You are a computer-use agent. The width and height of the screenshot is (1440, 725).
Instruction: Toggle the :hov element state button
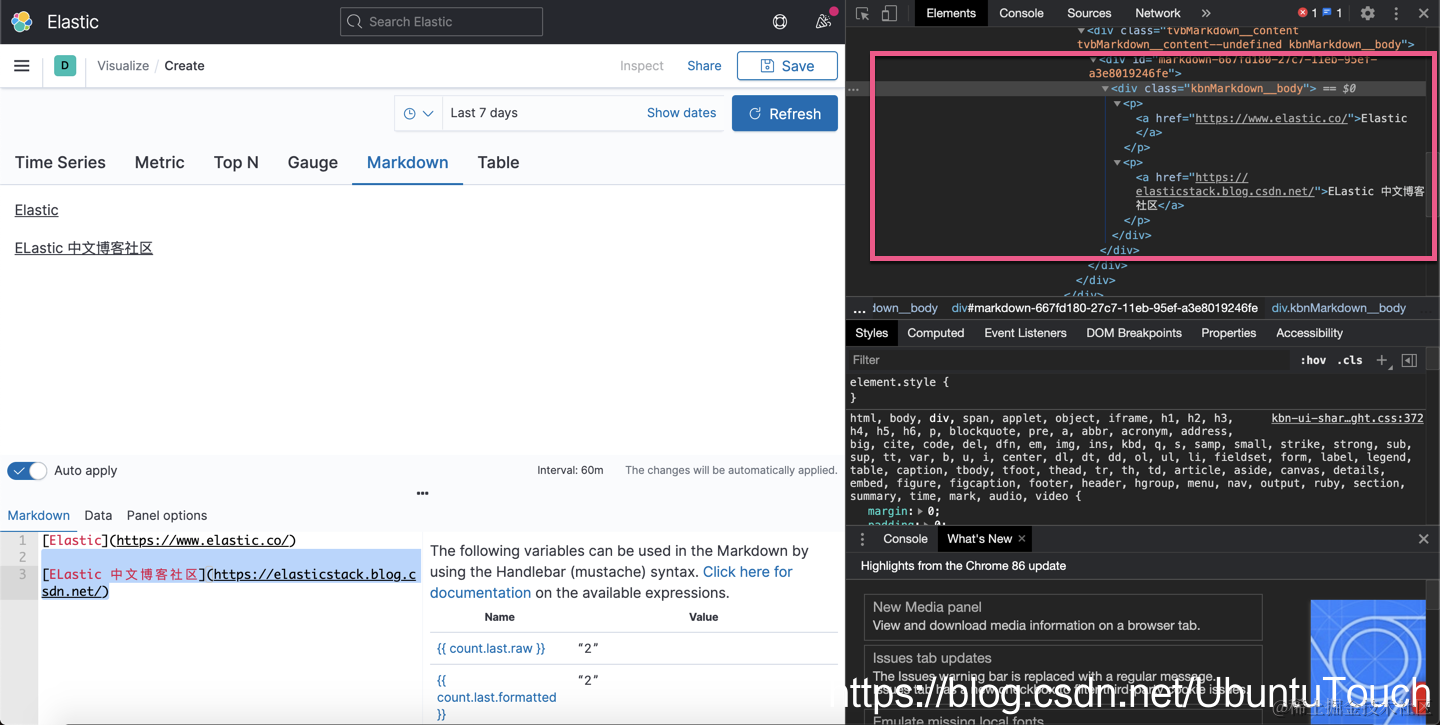[1312, 360]
